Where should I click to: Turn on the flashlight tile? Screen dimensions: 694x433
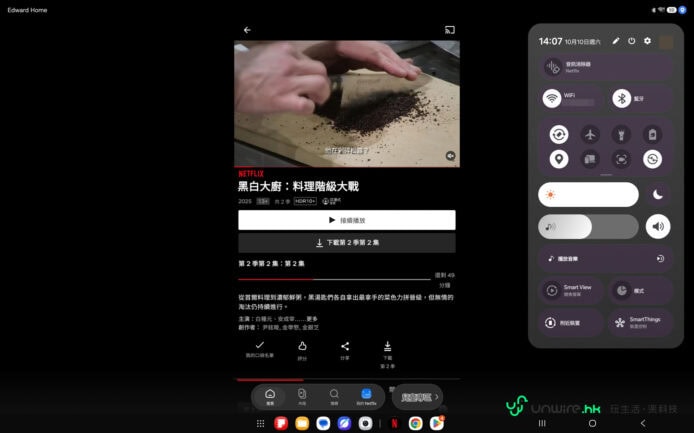(621, 134)
